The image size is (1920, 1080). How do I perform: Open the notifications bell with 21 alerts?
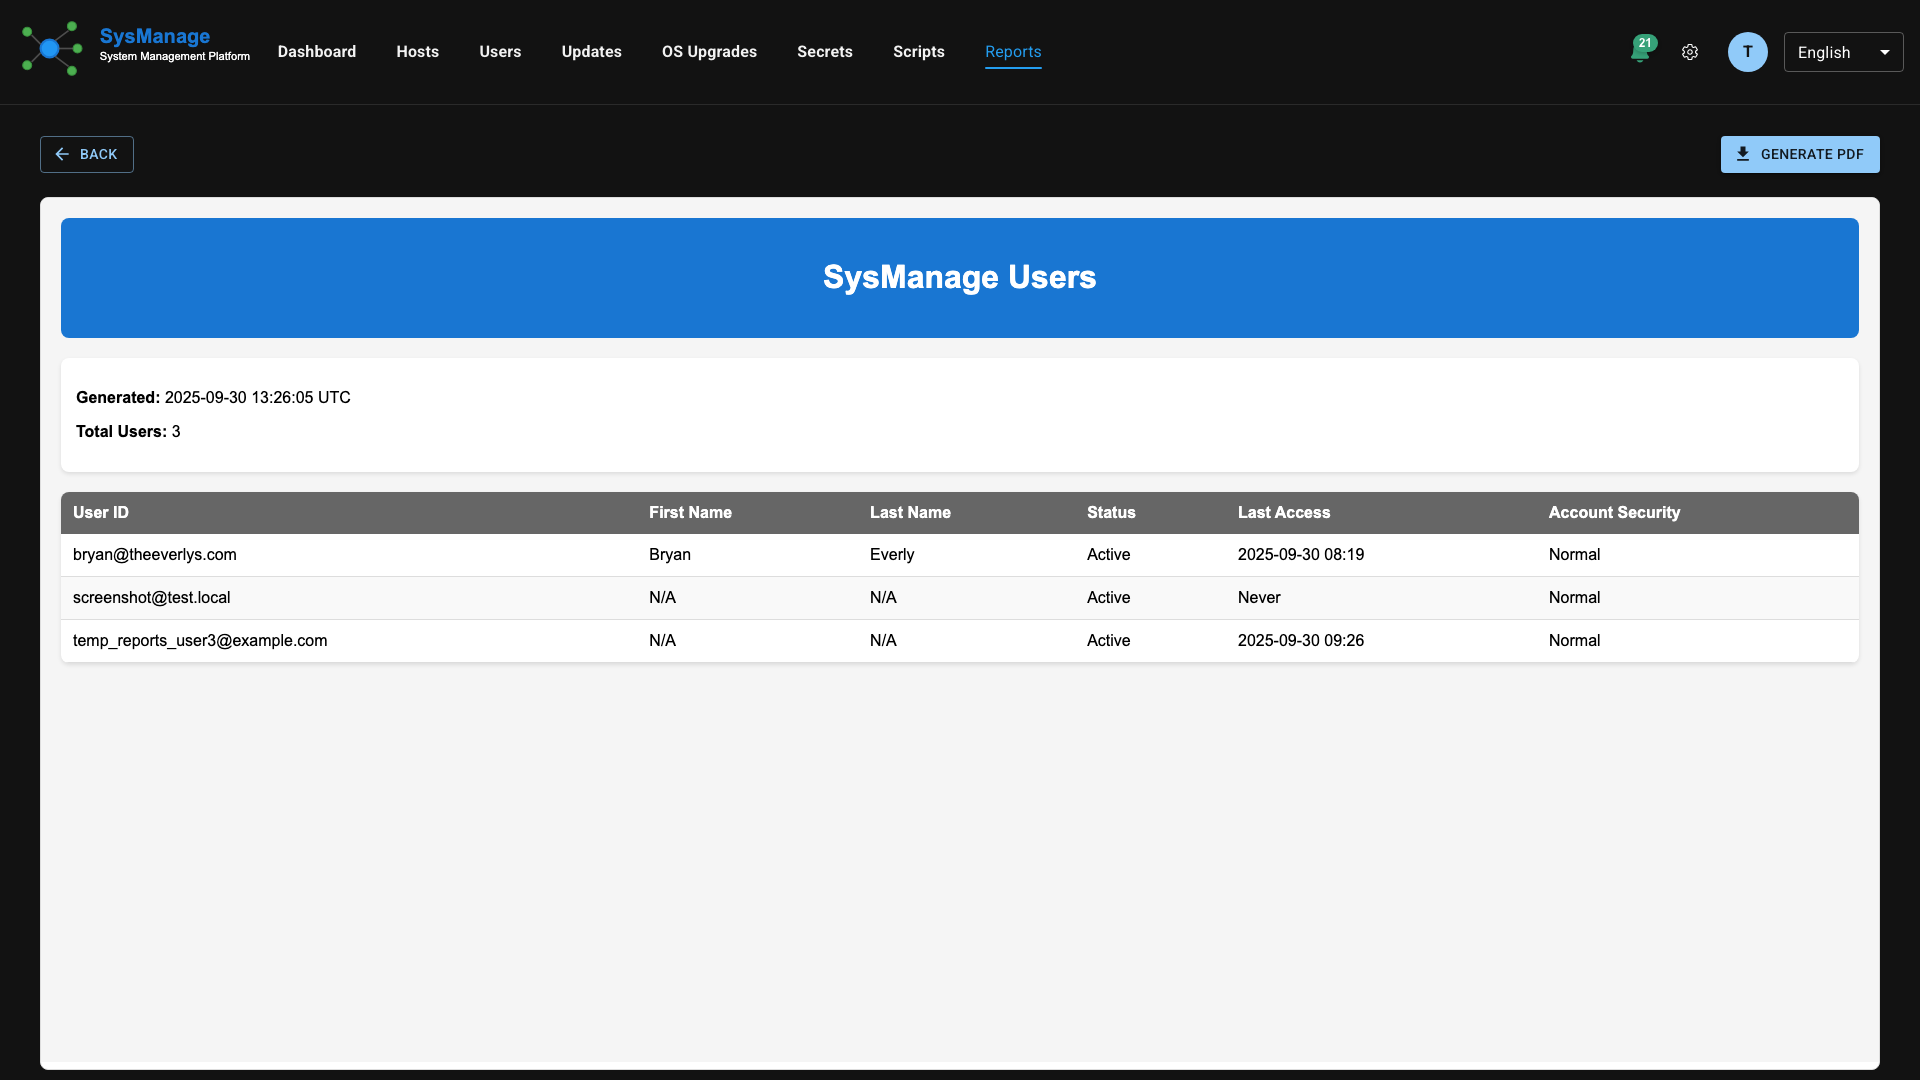tap(1640, 51)
